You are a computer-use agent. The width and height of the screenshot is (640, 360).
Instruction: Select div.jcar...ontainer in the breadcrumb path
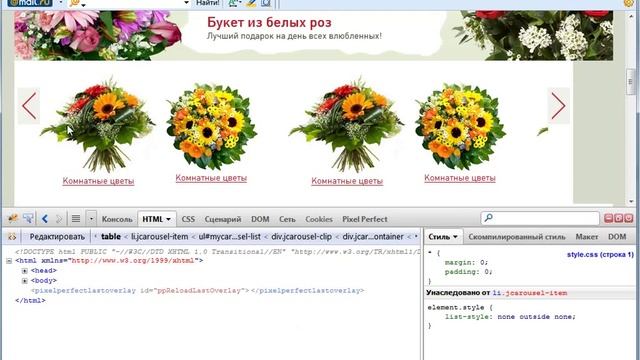(x=373, y=237)
